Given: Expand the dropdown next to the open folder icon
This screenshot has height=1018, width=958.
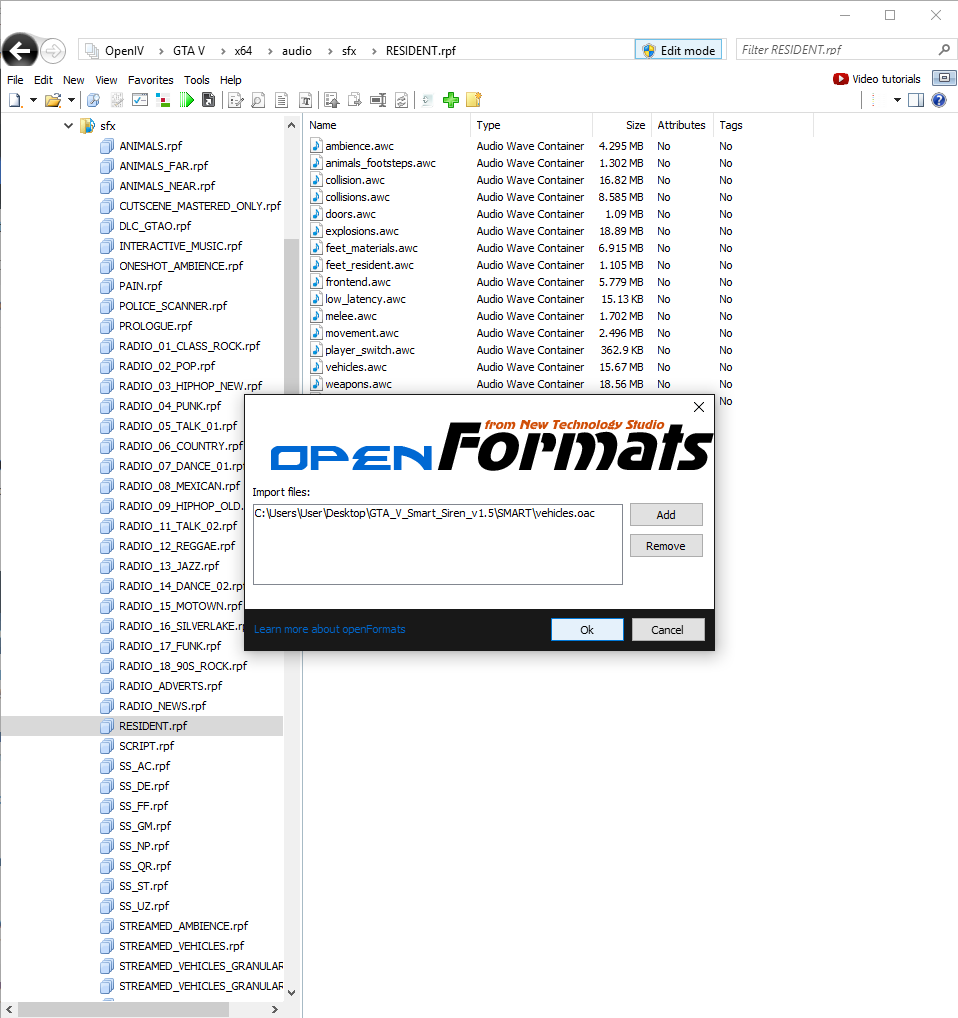Looking at the screenshot, I should (x=71, y=100).
